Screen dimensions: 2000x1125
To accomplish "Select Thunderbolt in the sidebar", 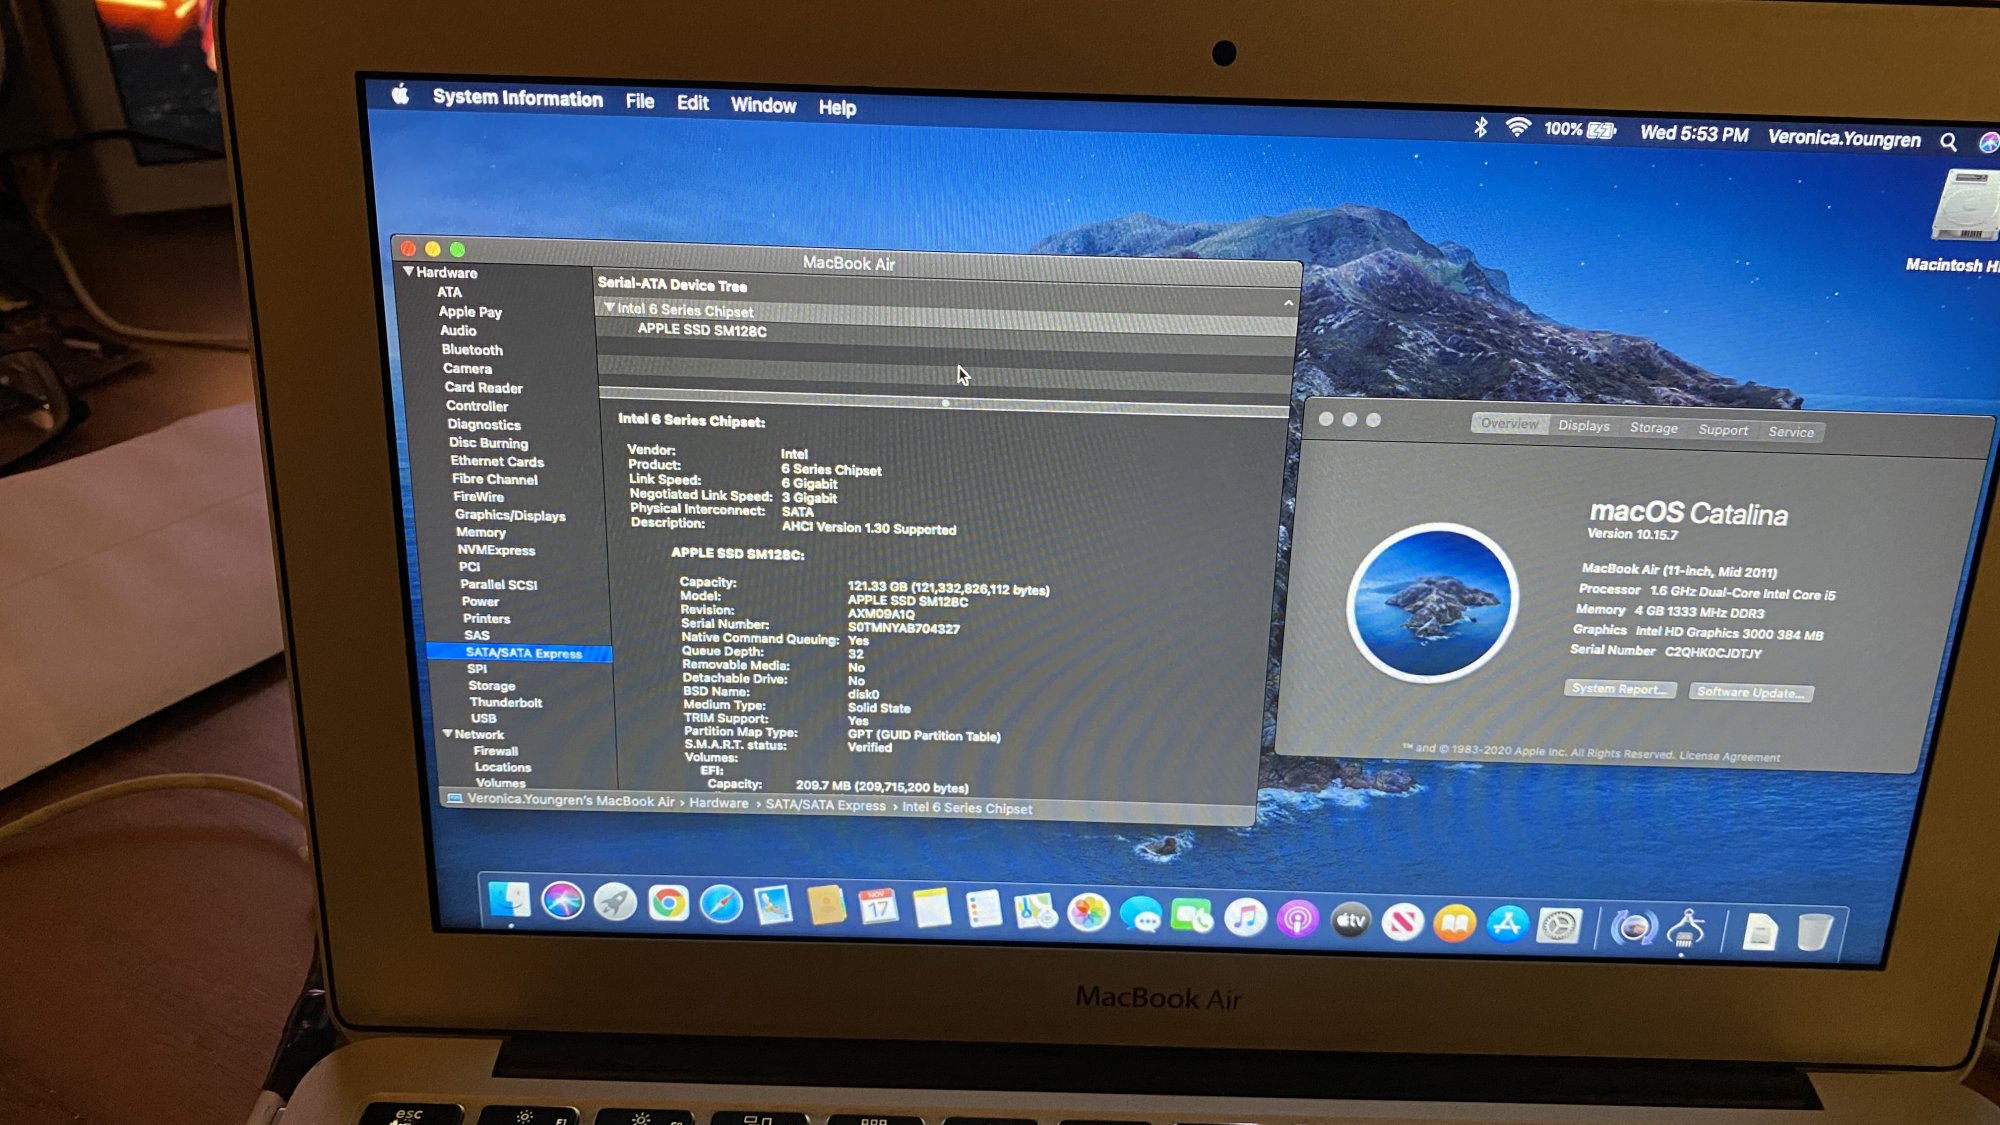I will pos(506,702).
